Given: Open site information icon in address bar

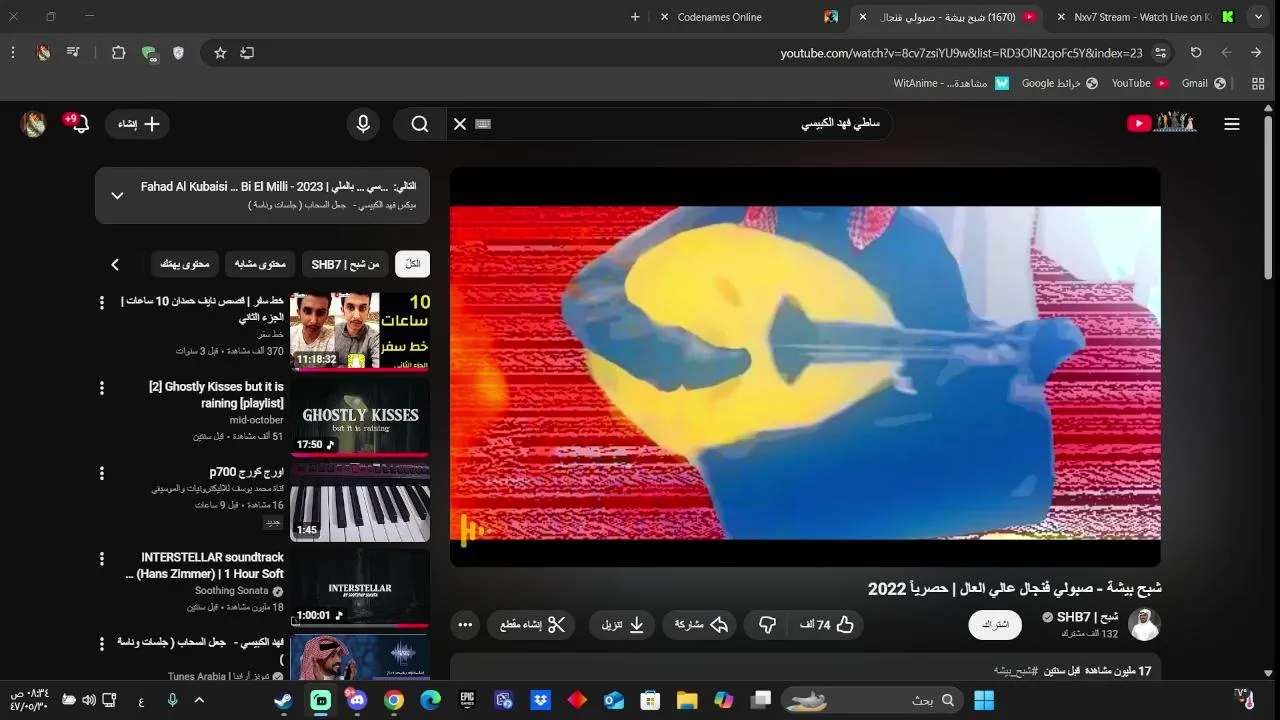Looking at the screenshot, I should 1161,53.
